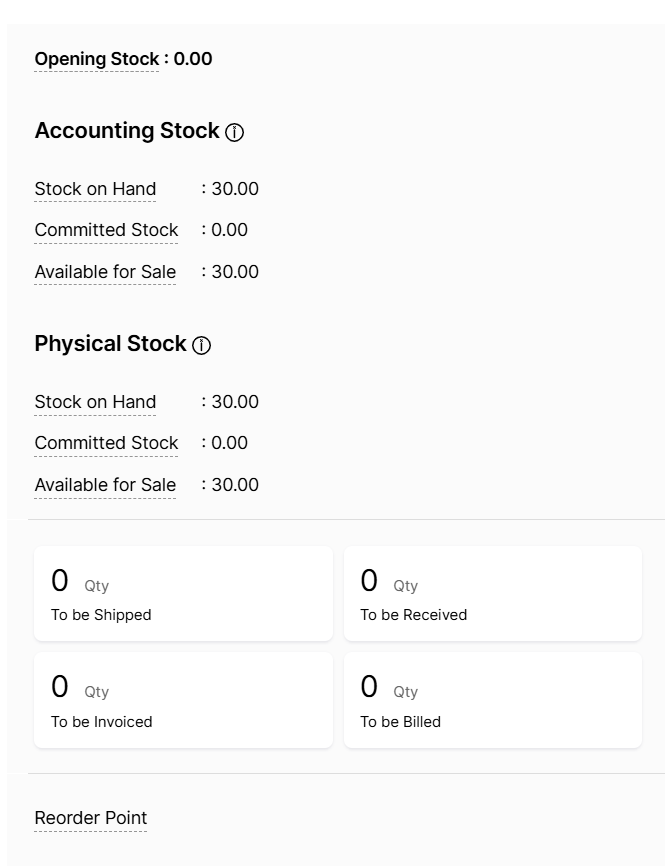Screen dimensions: 665x866
Task: Select the To be Billed quantity card
Action: tap(492, 700)
